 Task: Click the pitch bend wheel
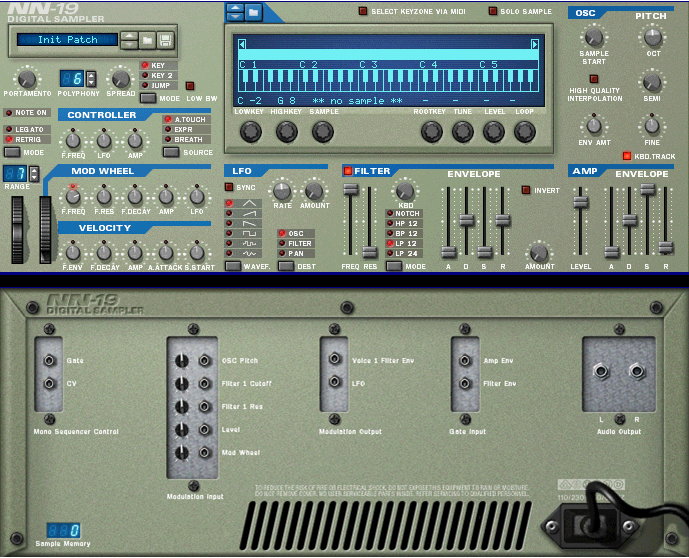coord(17,230)
